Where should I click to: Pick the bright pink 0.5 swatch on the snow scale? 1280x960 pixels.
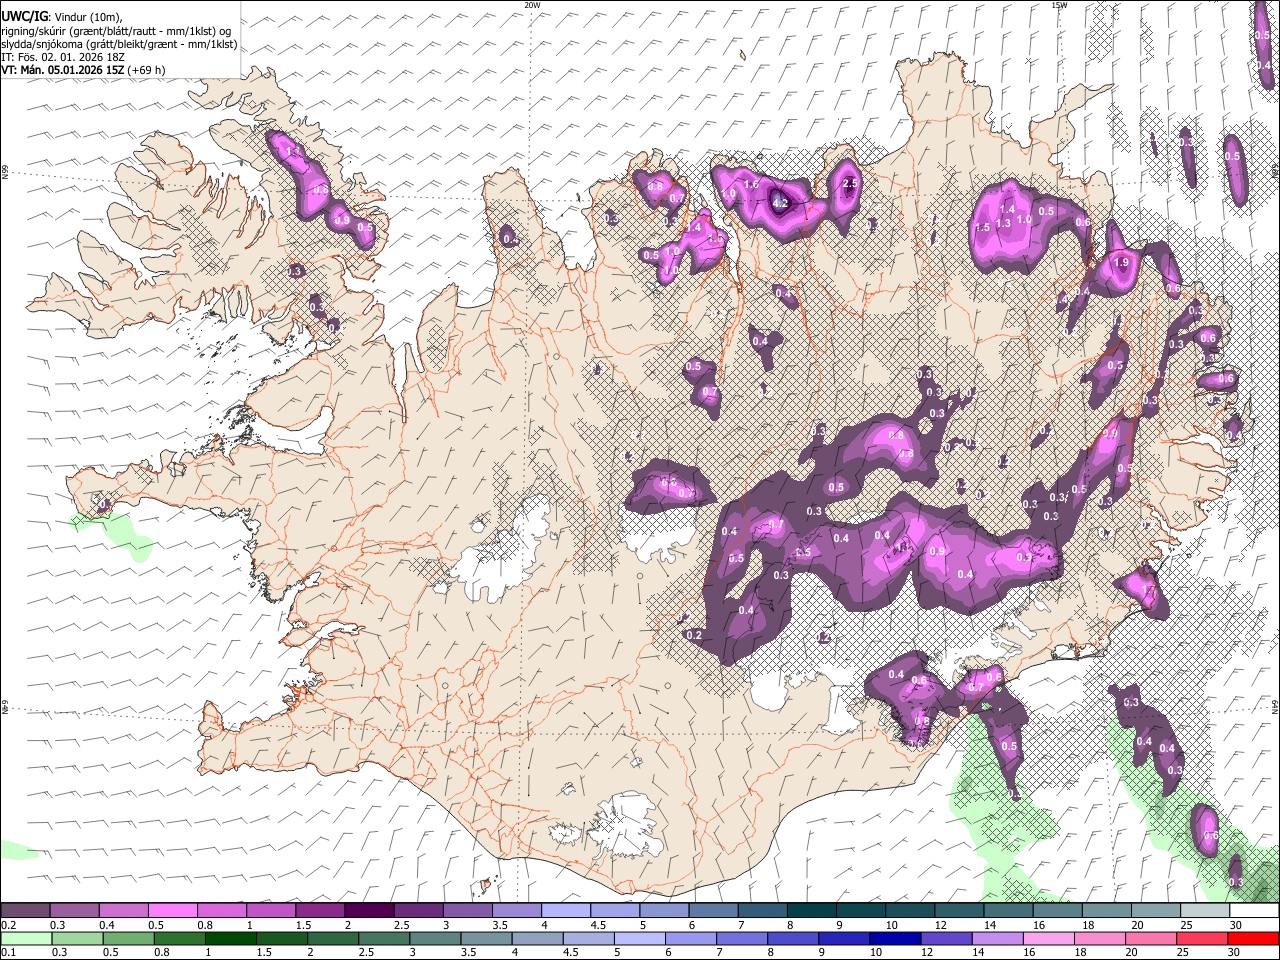coord(172,911)
